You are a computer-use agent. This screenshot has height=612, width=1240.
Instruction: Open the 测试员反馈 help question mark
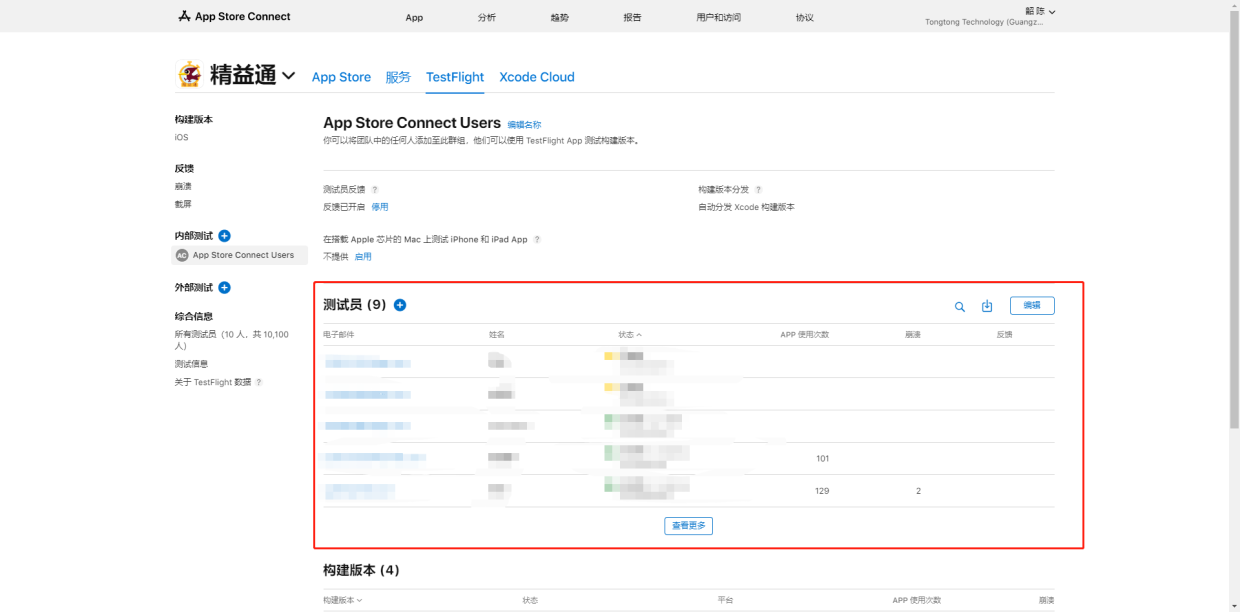pyautogui.click(x=375, y=189)
